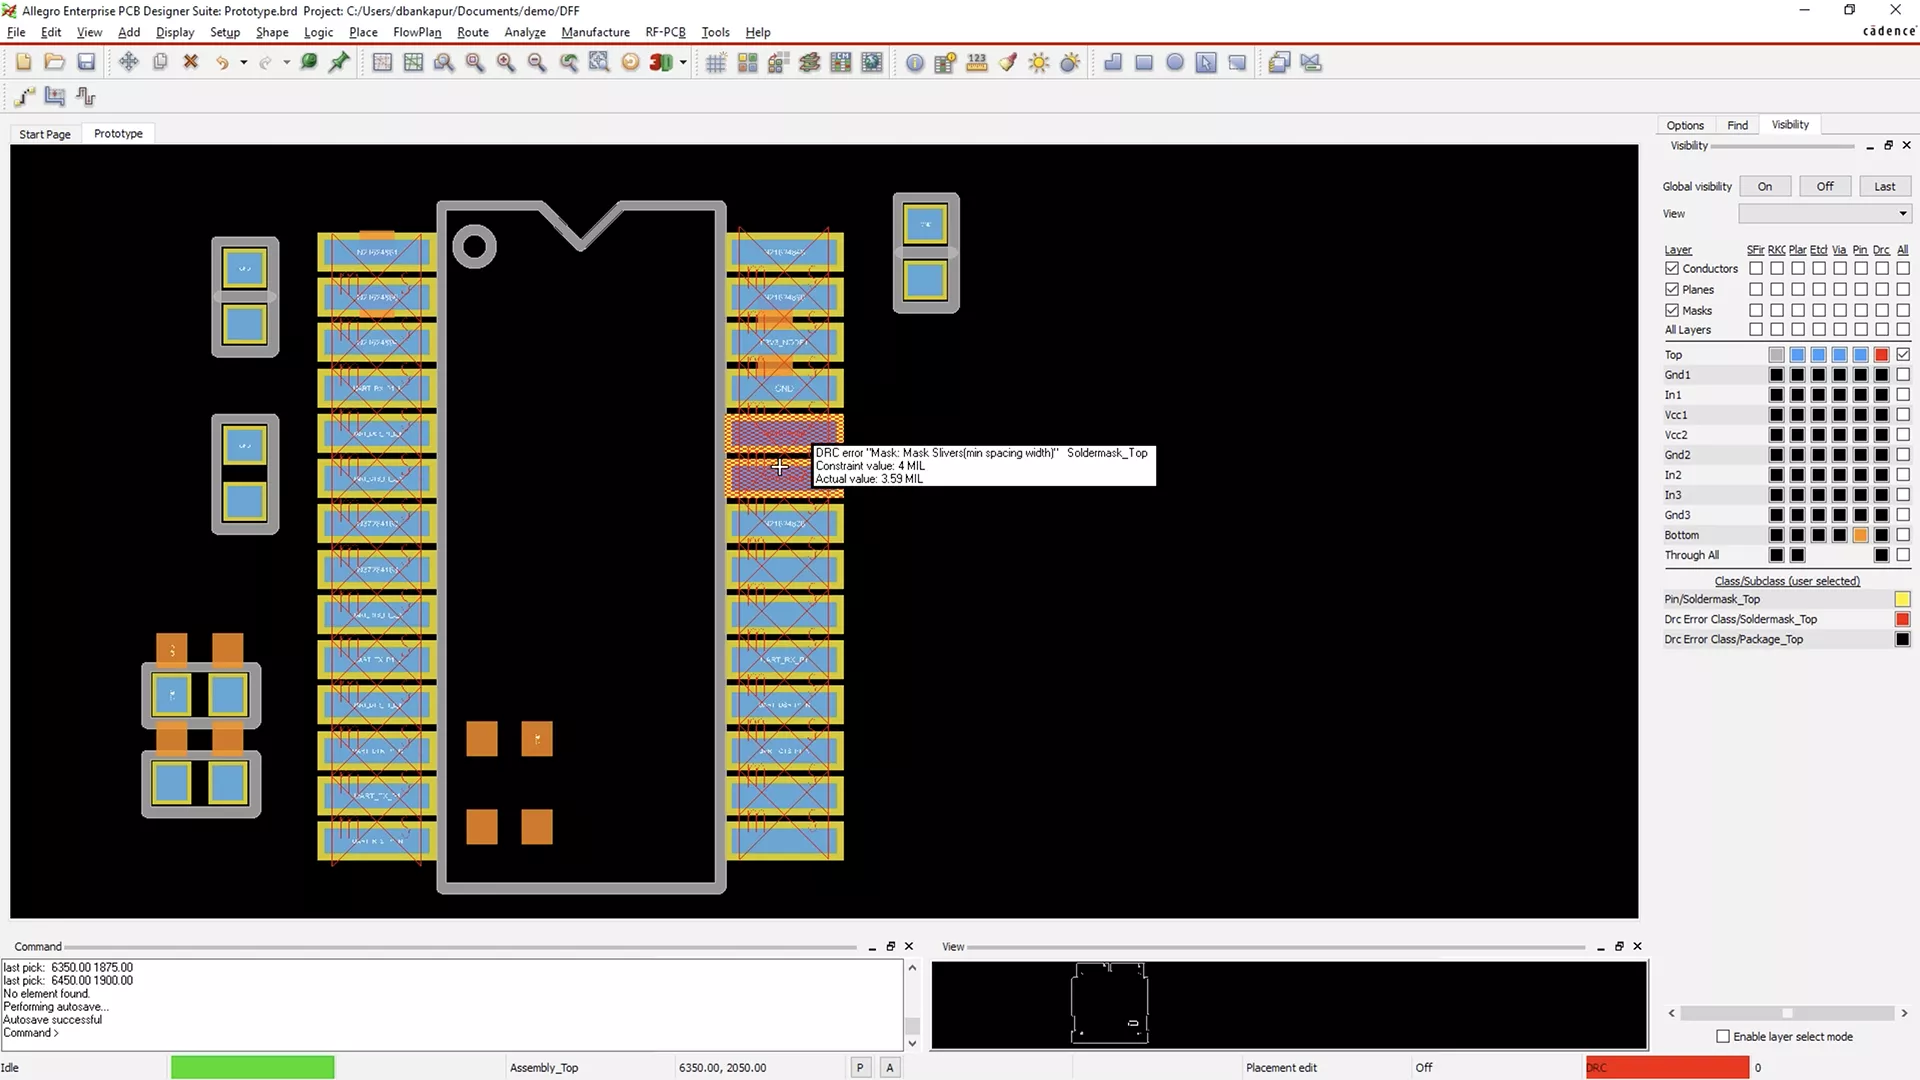Activate the 3D Canvas view
This screenshot has height=1080, width=1920.
pos(660,62)
